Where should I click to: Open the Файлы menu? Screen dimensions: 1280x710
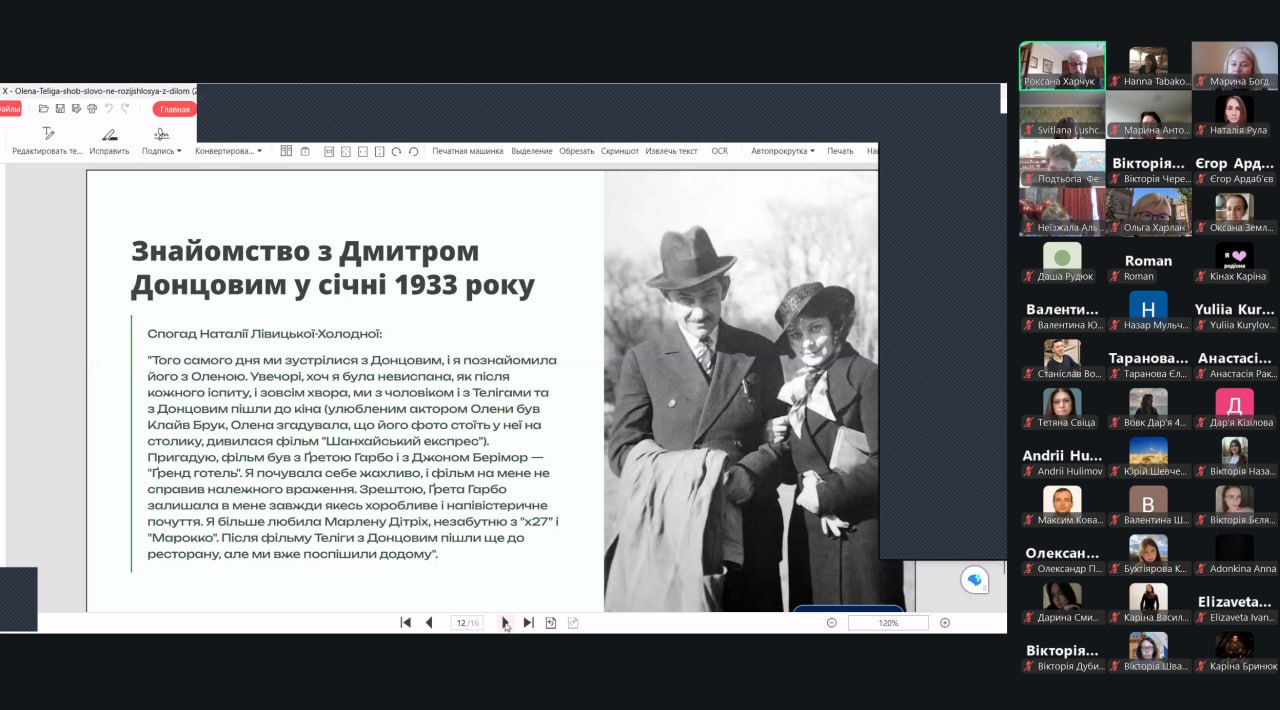point(9,109)
